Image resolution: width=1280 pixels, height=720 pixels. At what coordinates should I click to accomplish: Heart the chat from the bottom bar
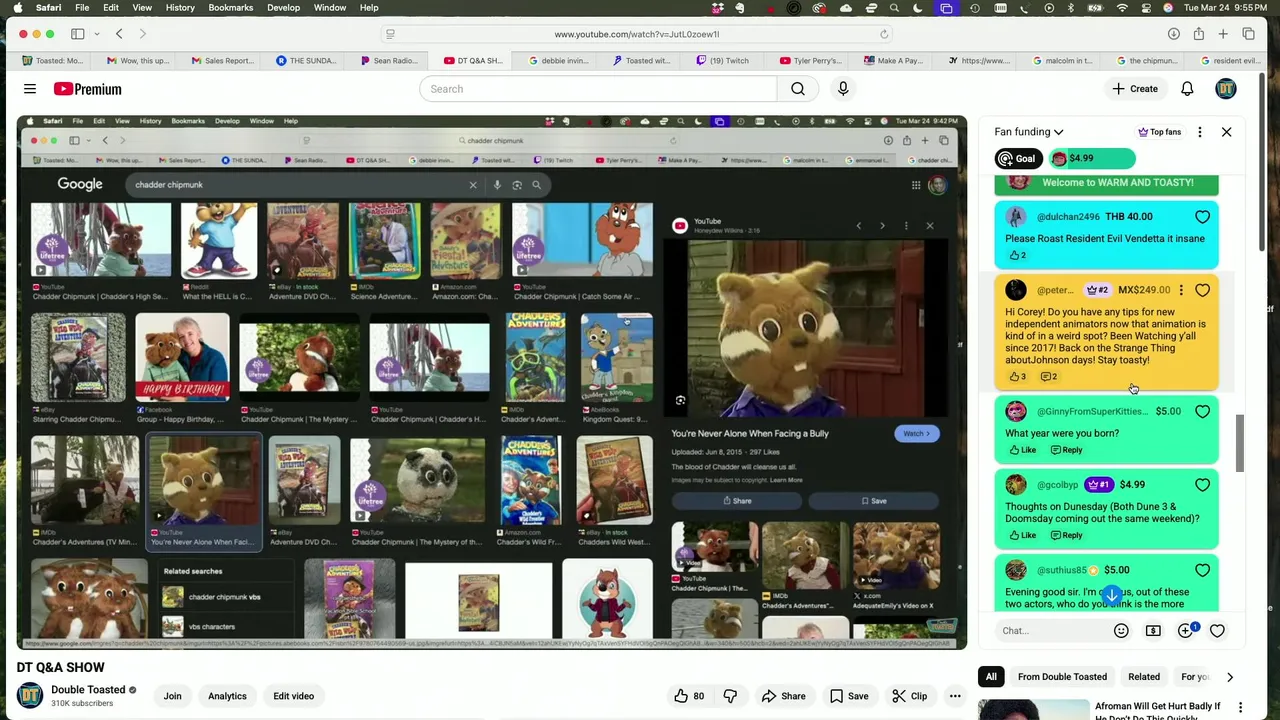(x=1217, y=631)
